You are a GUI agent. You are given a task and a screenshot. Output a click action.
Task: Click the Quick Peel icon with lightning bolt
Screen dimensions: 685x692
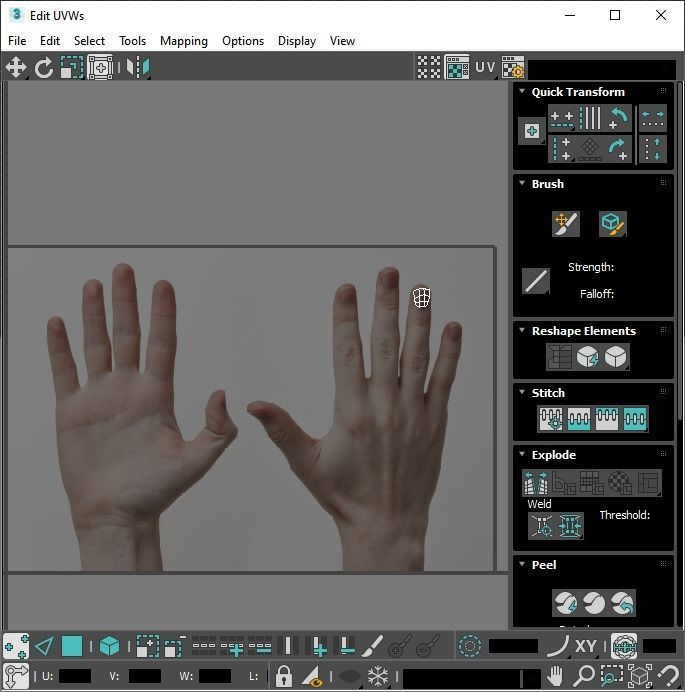pyautogui.click(x=566, y=603)
